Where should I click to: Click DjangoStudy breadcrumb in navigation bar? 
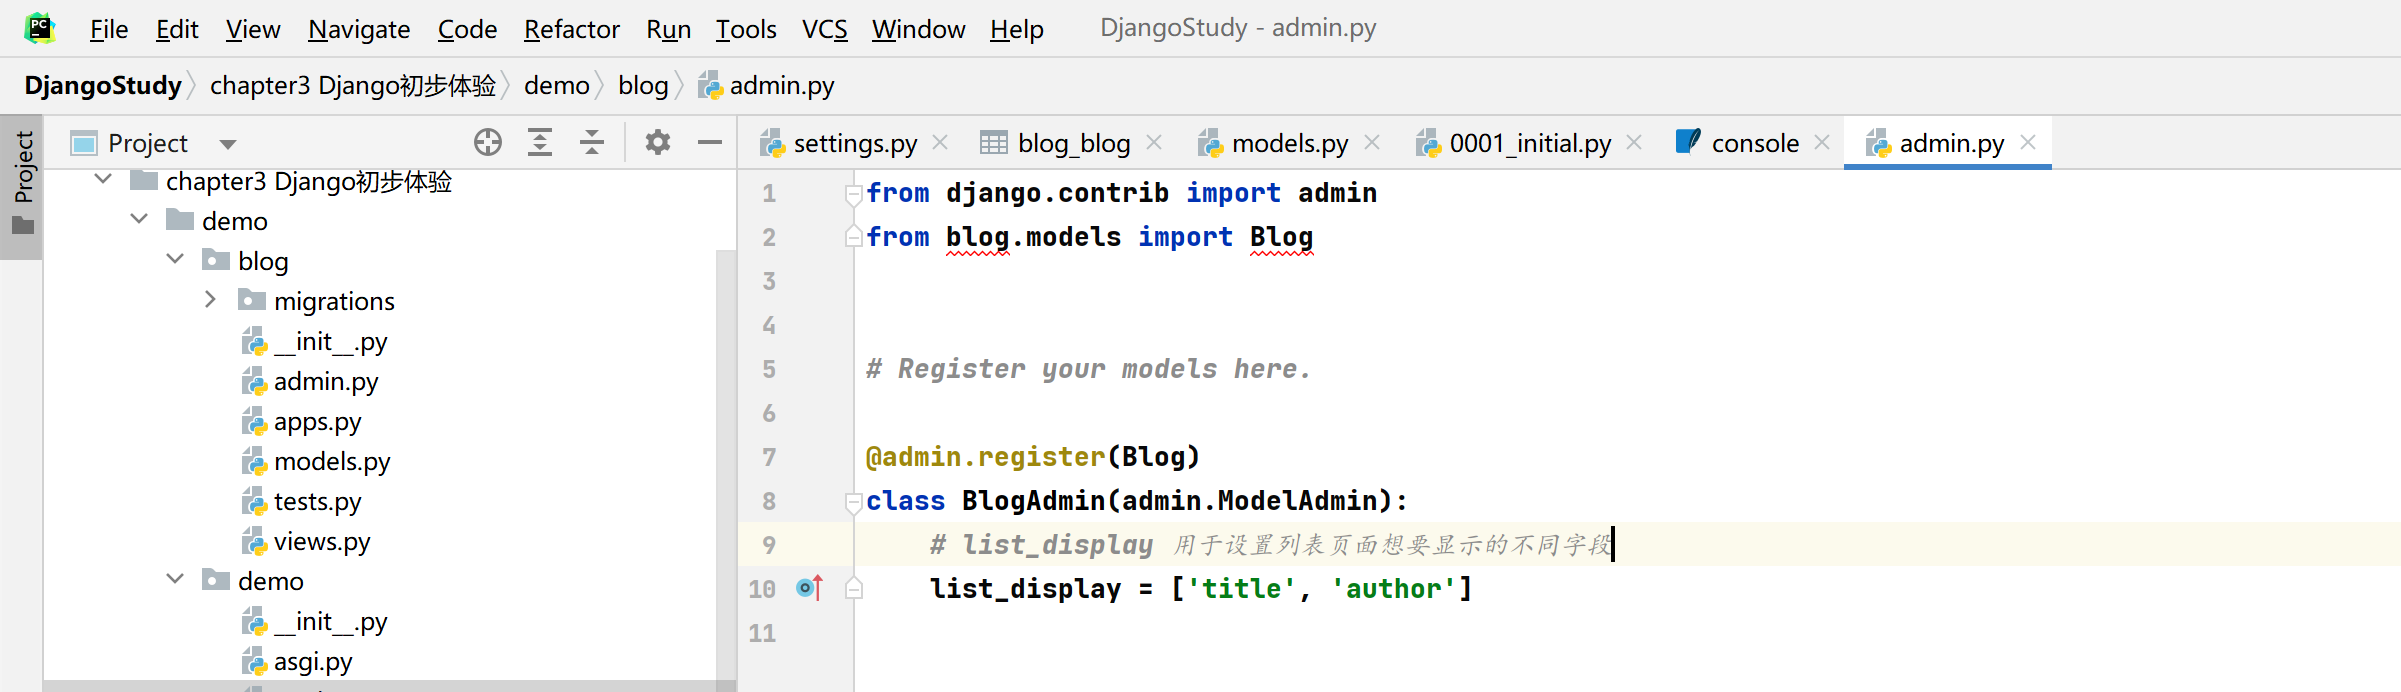click(x=103, y=85)
